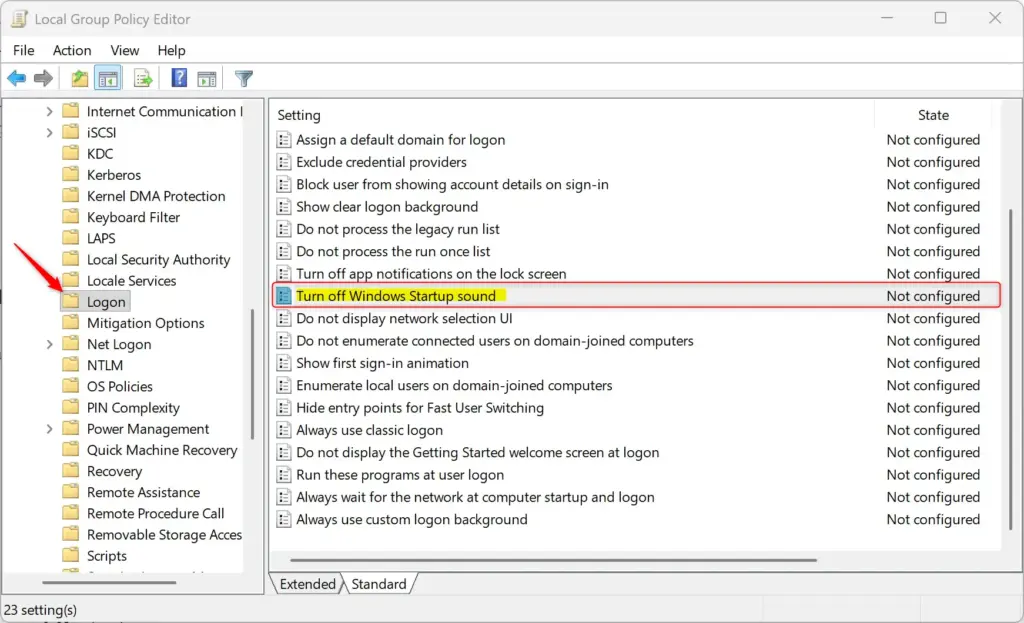The image size is (1024, 623).
Task: Select Hide entry points for Fast User Switching
Action: (x=420, y=407)
